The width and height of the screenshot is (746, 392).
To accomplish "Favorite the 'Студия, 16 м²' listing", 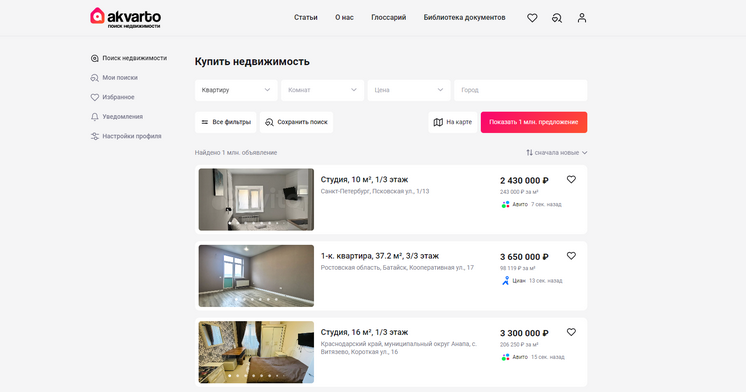I will (x=571, y=332).
